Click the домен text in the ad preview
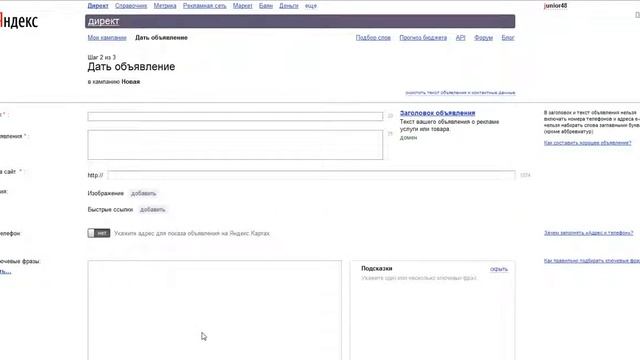The height and width of the screenshot is (360, 640). click(x=408, y=138)
